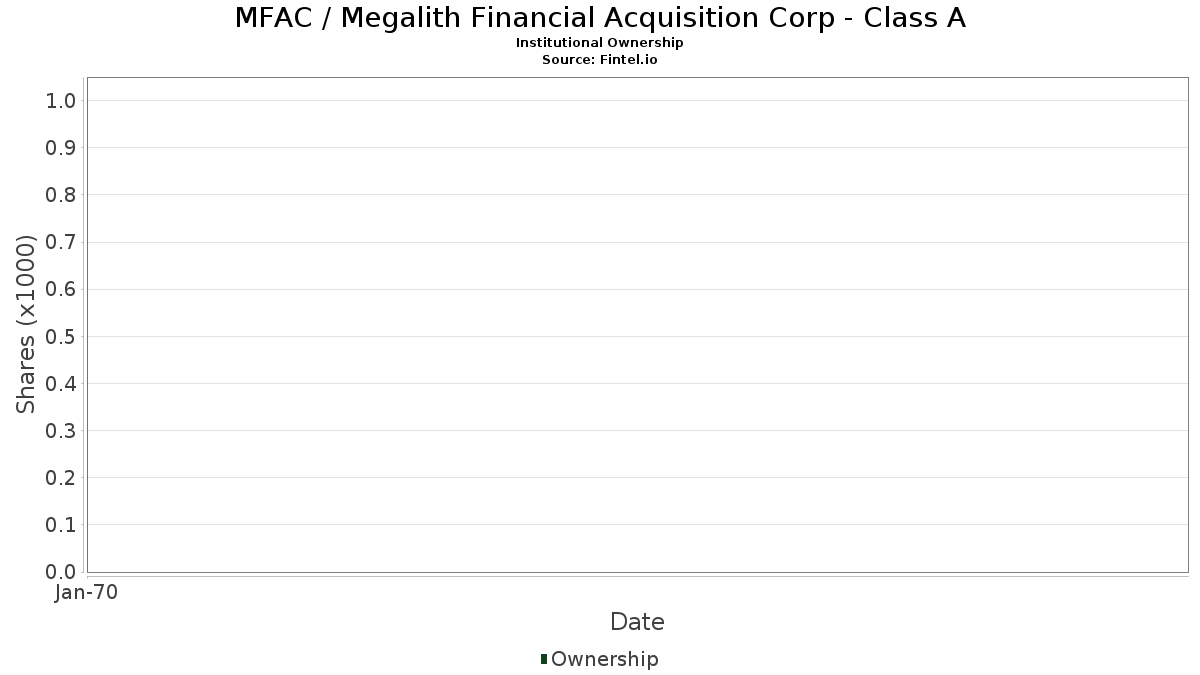Toggle the Ownership series legend label

point(604,659)
